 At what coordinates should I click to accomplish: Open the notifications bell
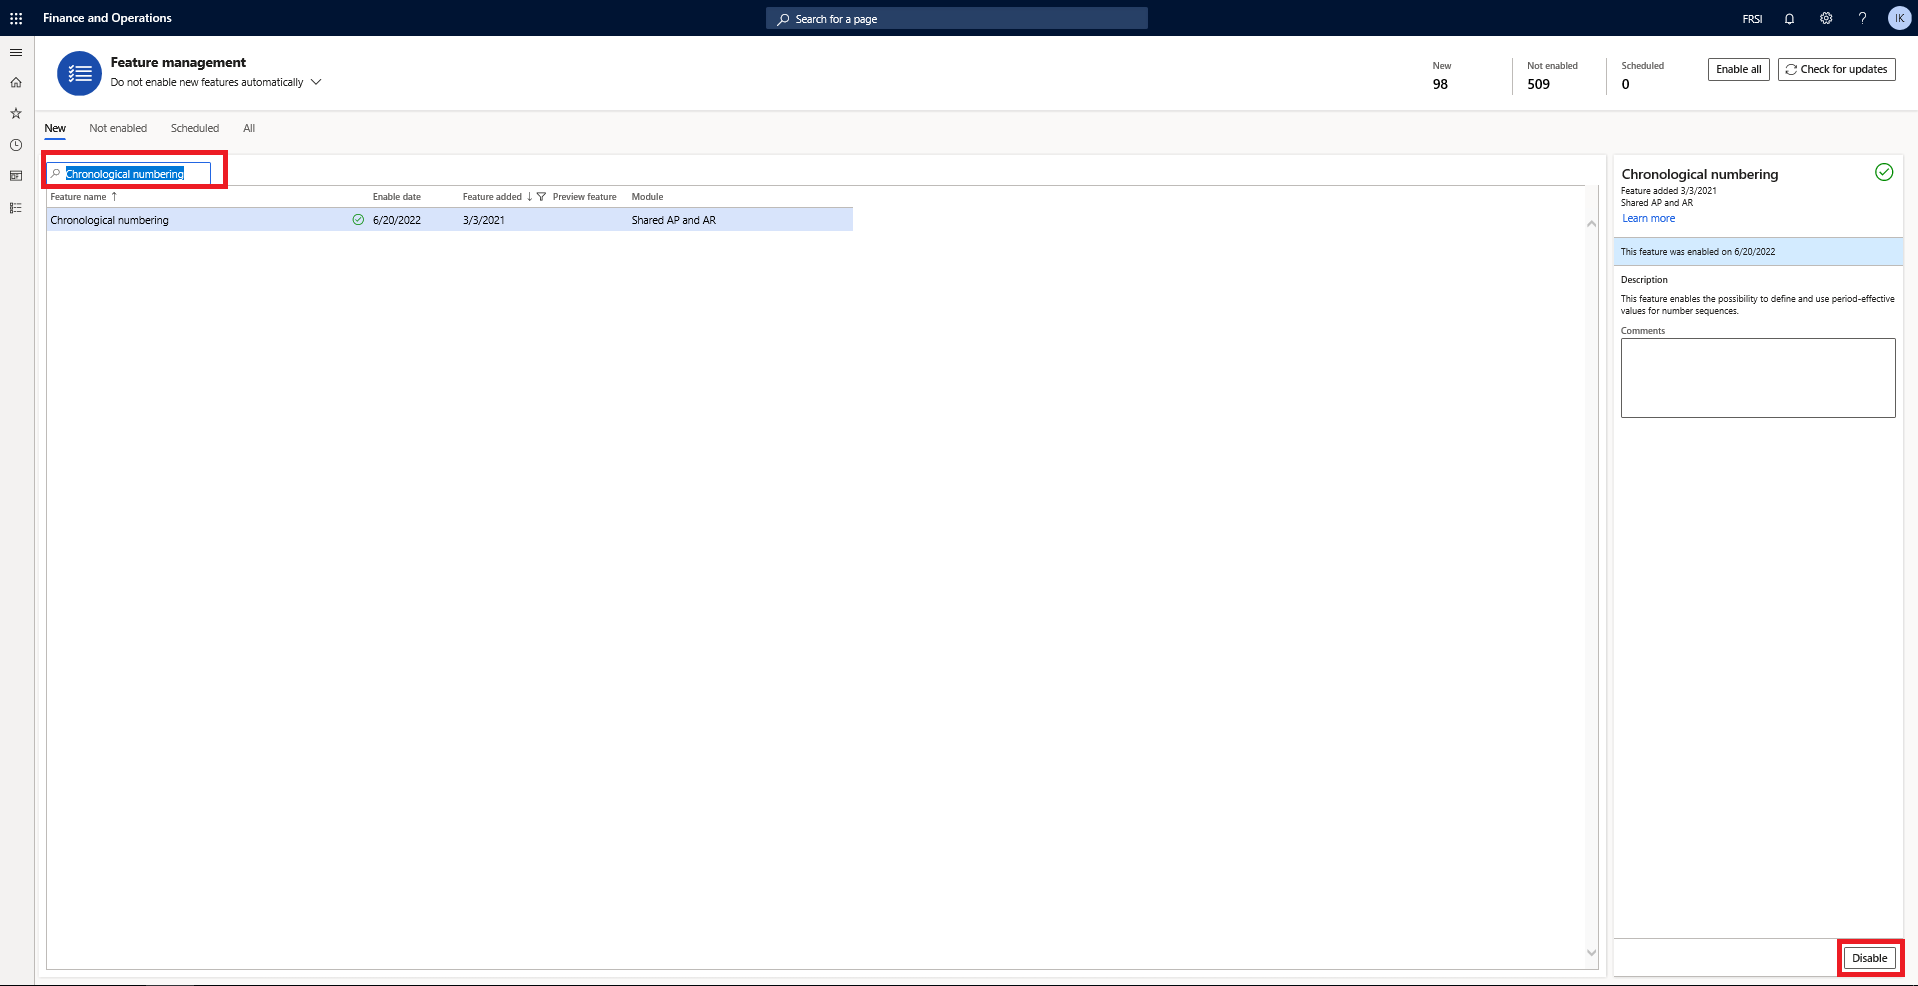(1789, 18)
